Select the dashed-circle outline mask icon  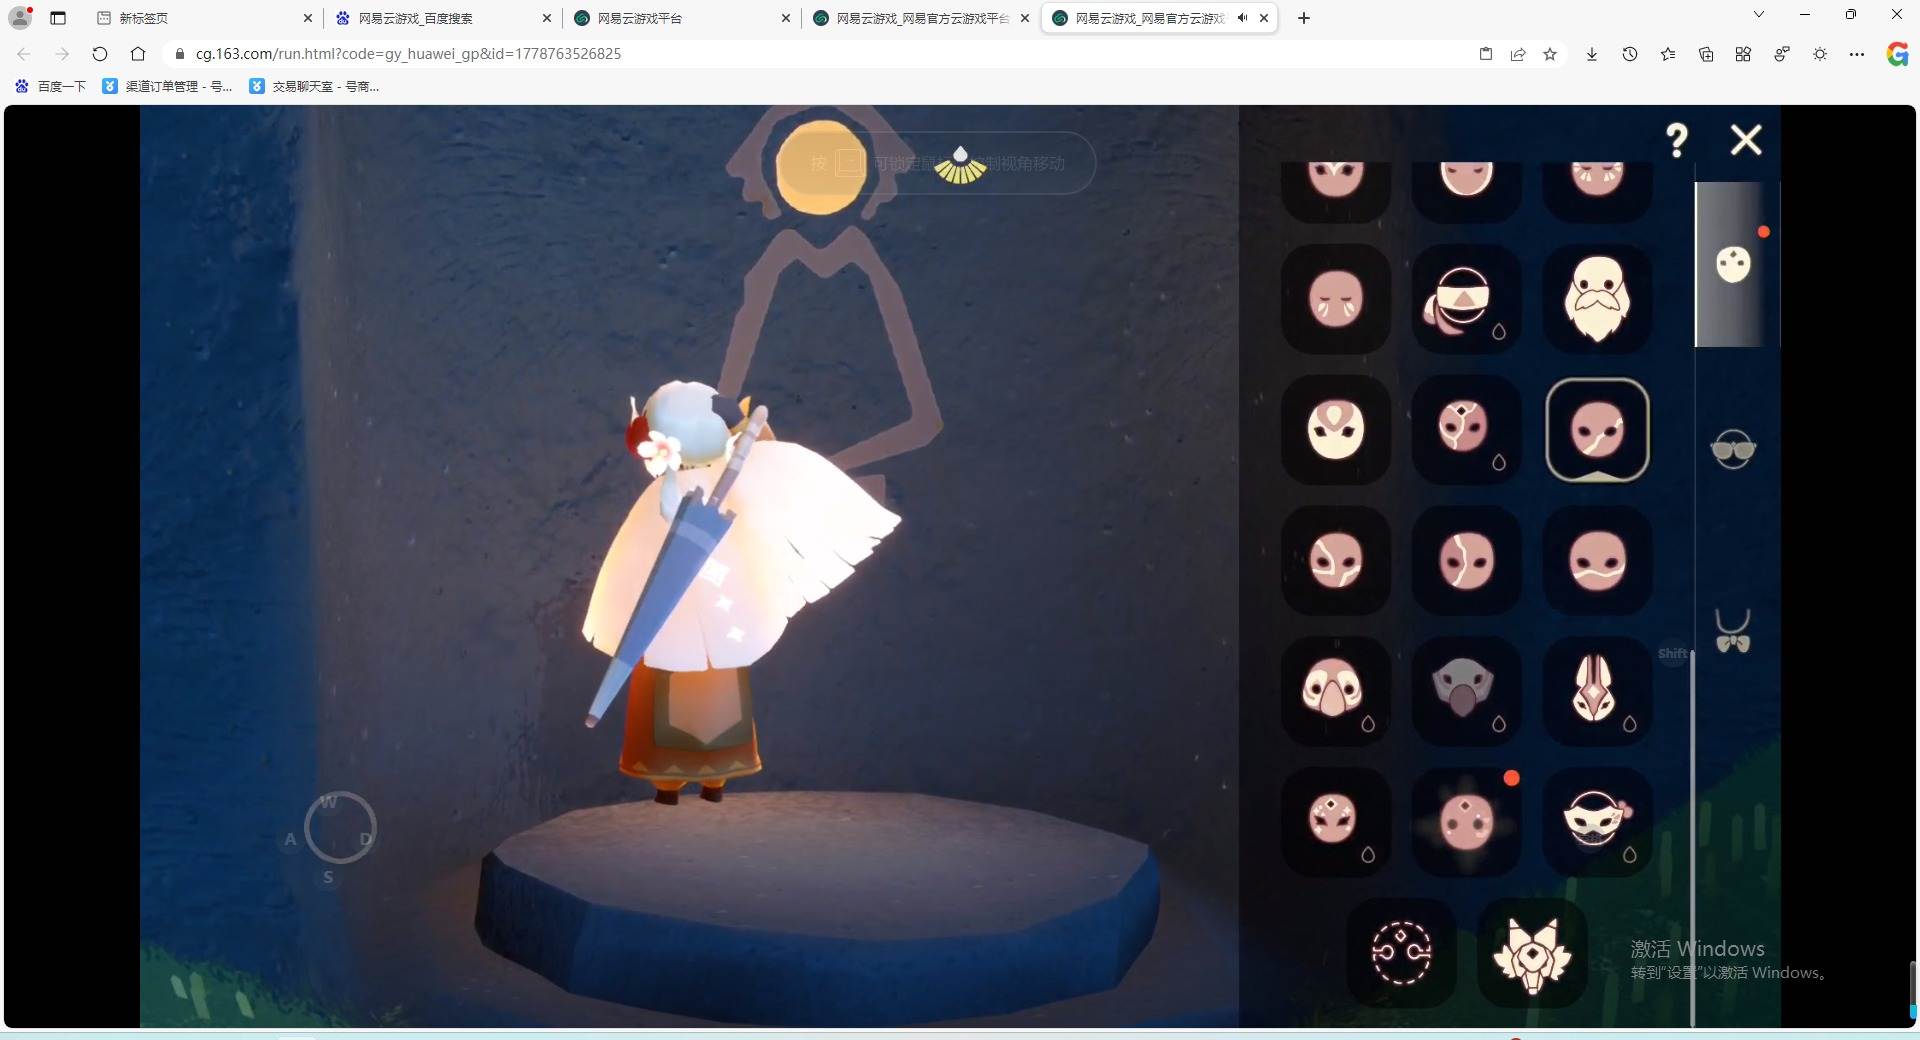1401,953
